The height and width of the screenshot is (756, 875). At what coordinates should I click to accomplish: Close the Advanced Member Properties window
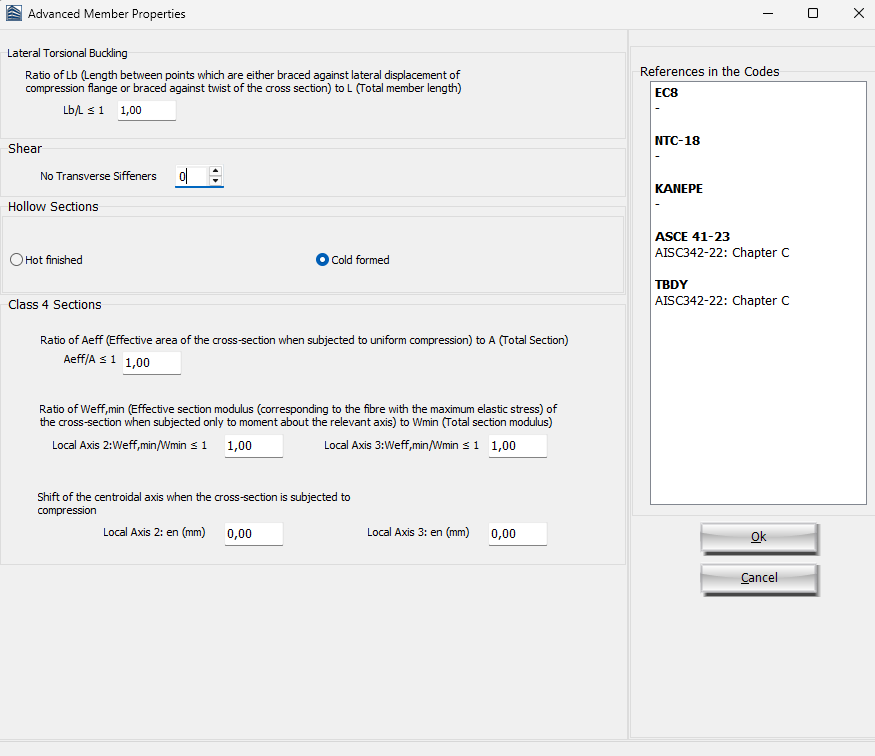(x=858, y=14)
